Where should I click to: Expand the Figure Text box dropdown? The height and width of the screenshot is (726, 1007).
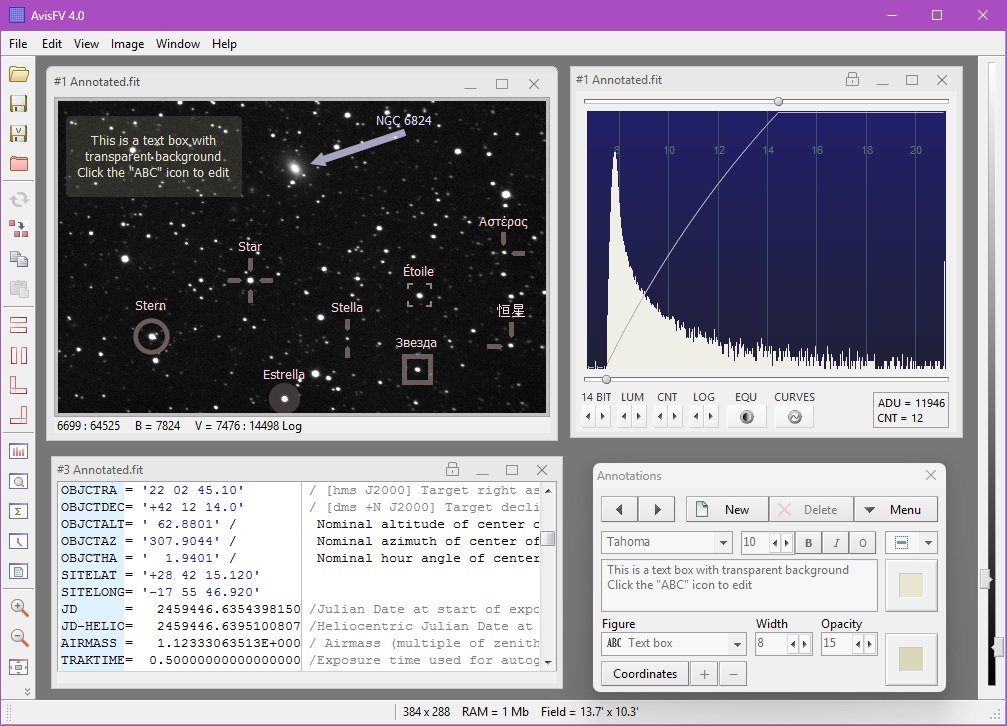(673, 643)
